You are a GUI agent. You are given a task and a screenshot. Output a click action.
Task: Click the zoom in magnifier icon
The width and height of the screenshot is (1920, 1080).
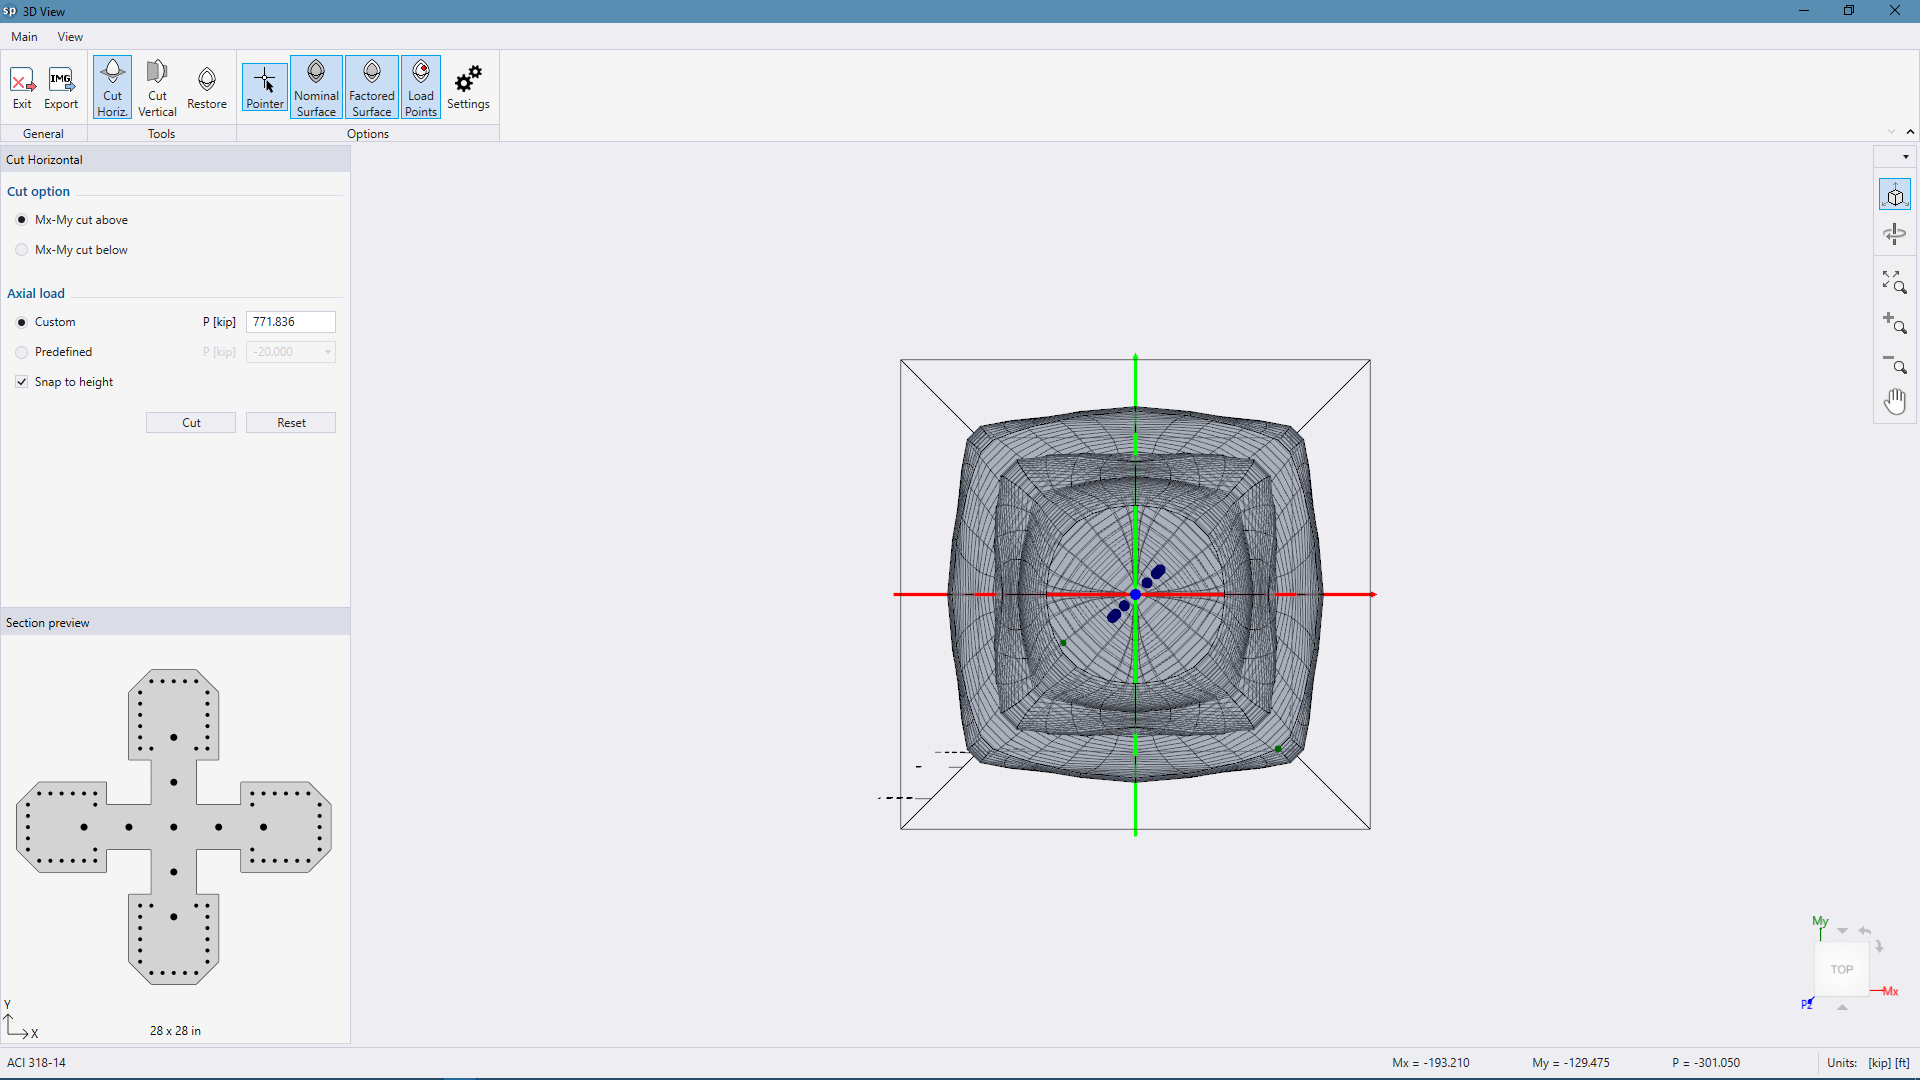1895,323
